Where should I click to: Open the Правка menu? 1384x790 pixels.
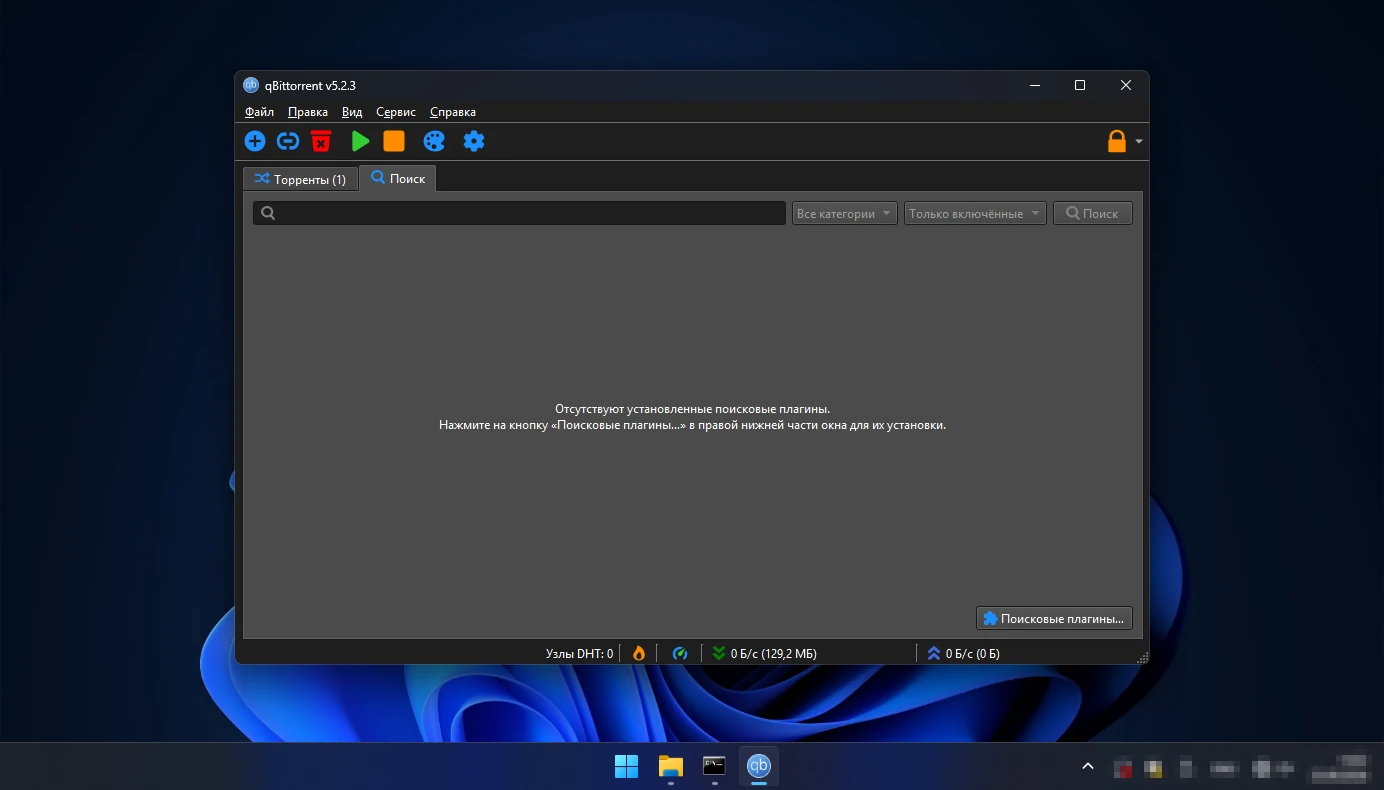[308, 112]
